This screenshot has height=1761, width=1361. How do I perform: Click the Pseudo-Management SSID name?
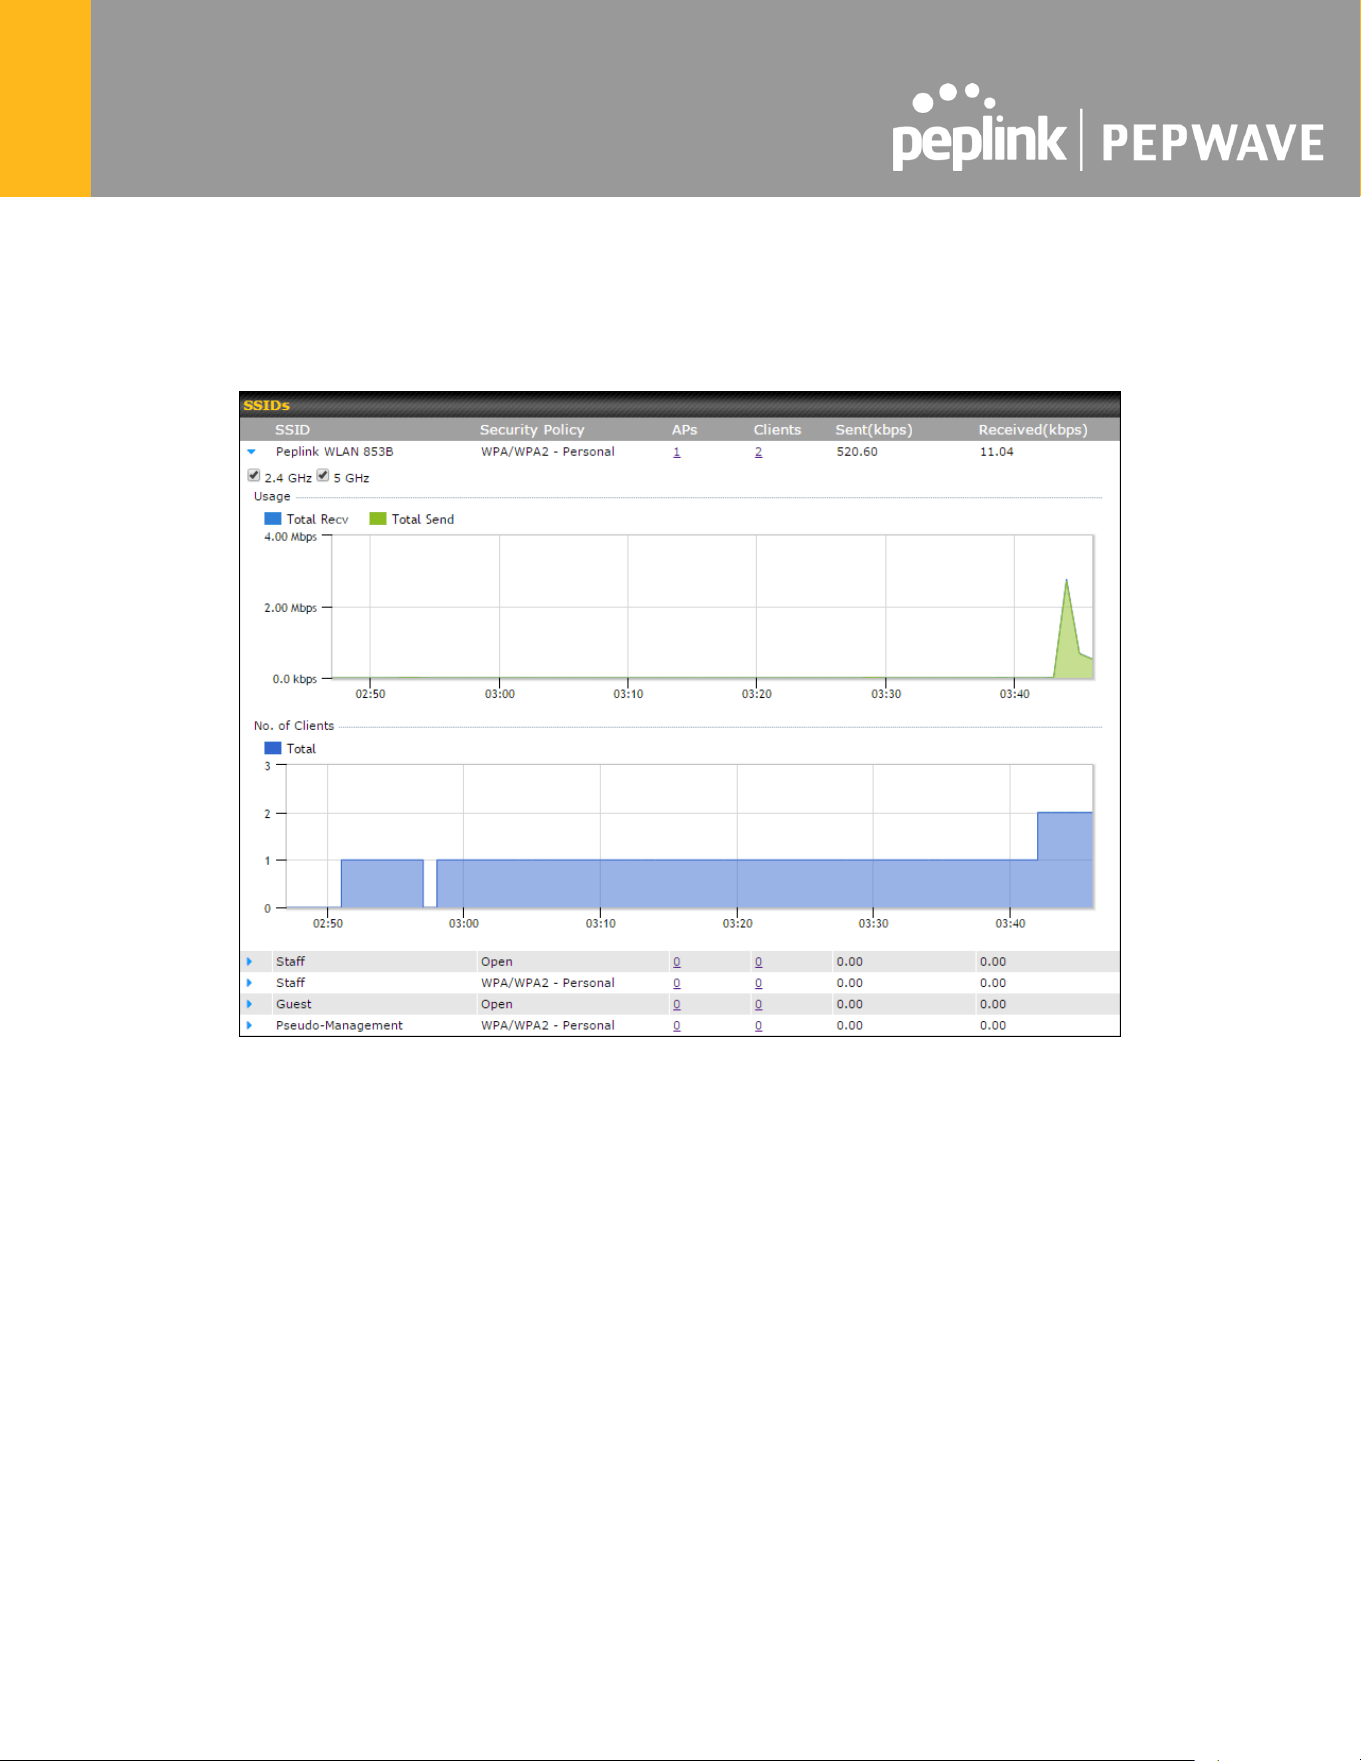click(x=339, y=1025)
